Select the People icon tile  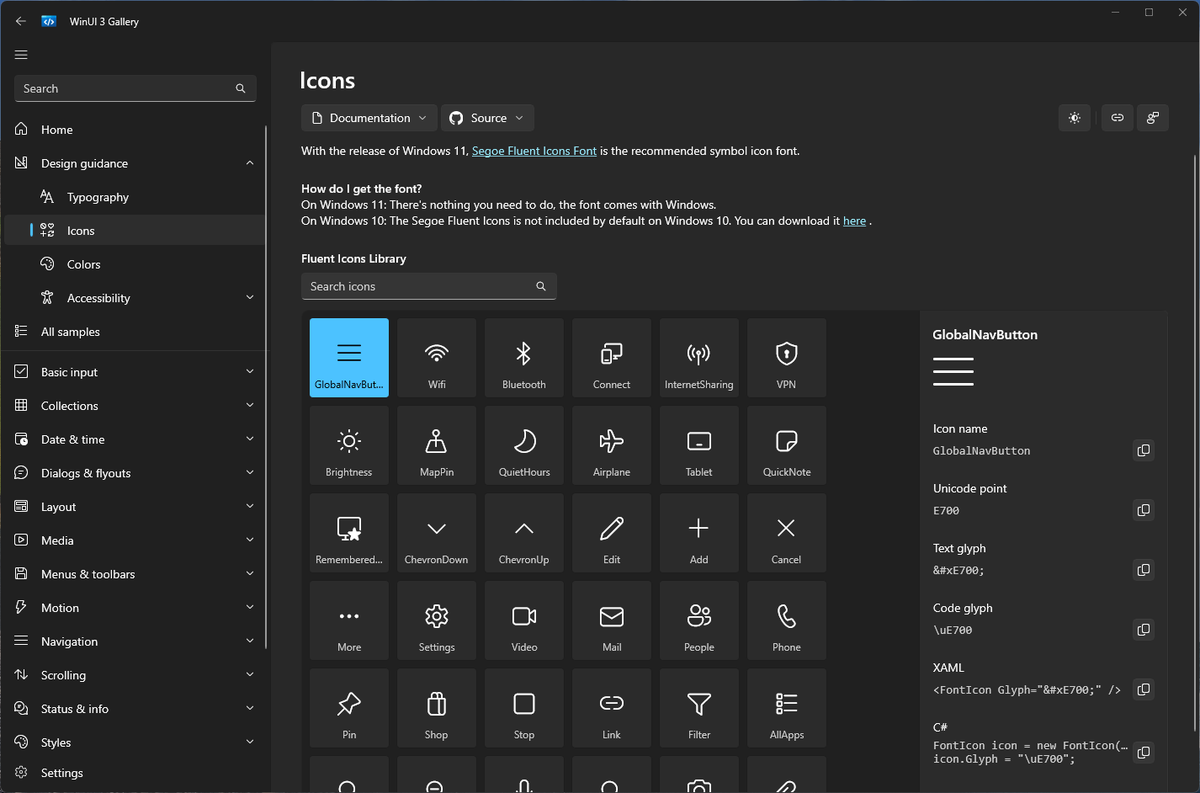click(x=699, y=620)
